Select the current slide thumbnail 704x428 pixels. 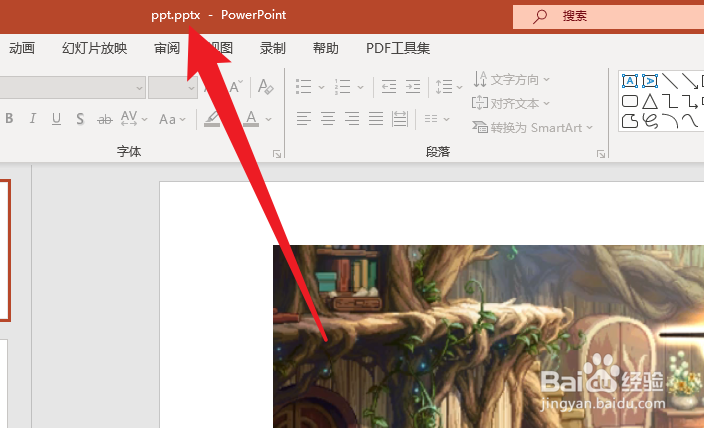coord(4,250)
